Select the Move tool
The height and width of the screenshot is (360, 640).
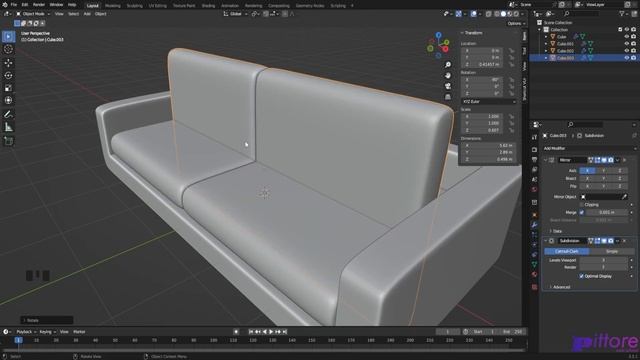click(x=8, y=63)
